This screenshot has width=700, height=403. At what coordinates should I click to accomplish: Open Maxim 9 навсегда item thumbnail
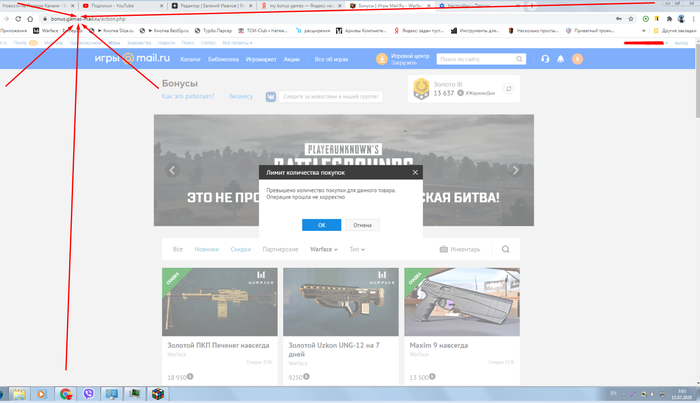tap(462, 302)
